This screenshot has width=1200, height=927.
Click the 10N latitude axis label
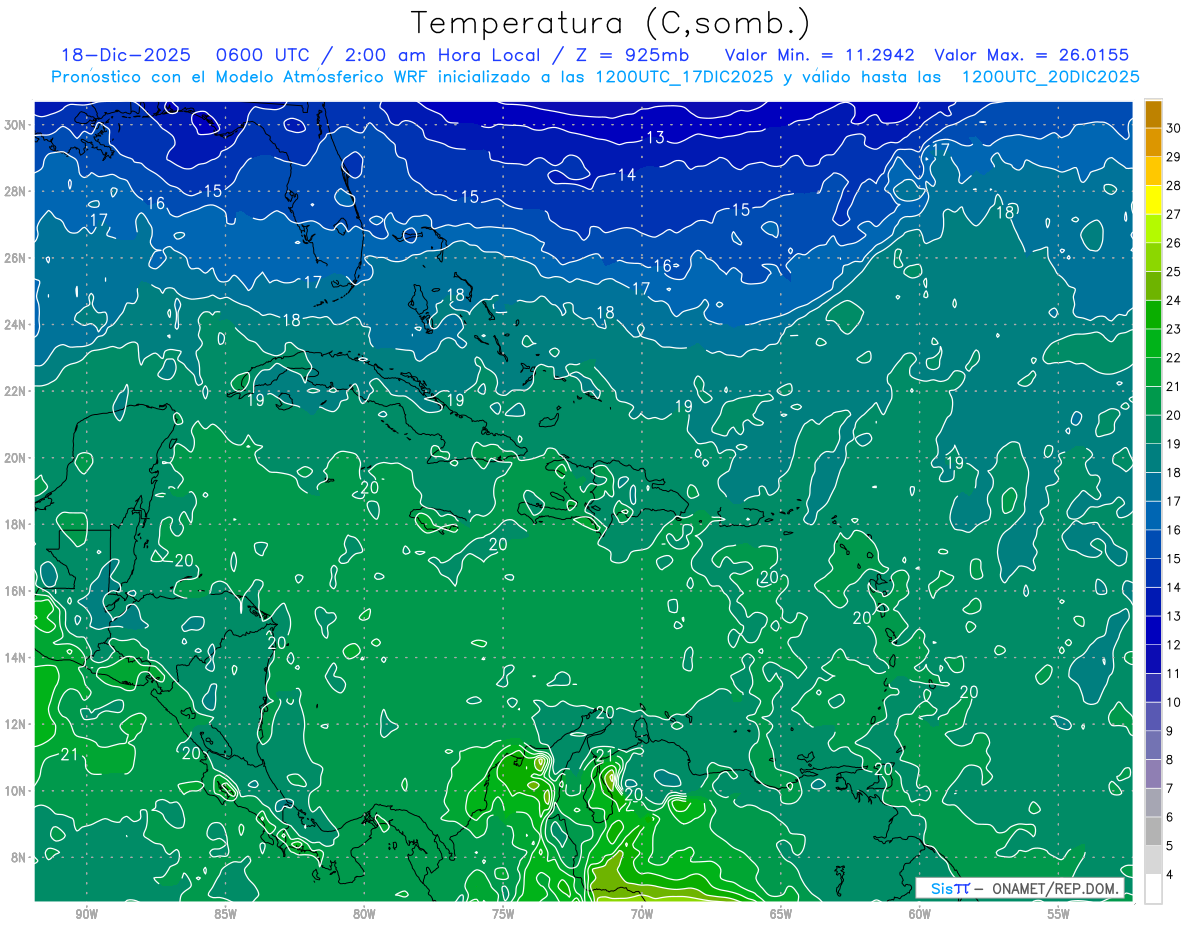15,791
